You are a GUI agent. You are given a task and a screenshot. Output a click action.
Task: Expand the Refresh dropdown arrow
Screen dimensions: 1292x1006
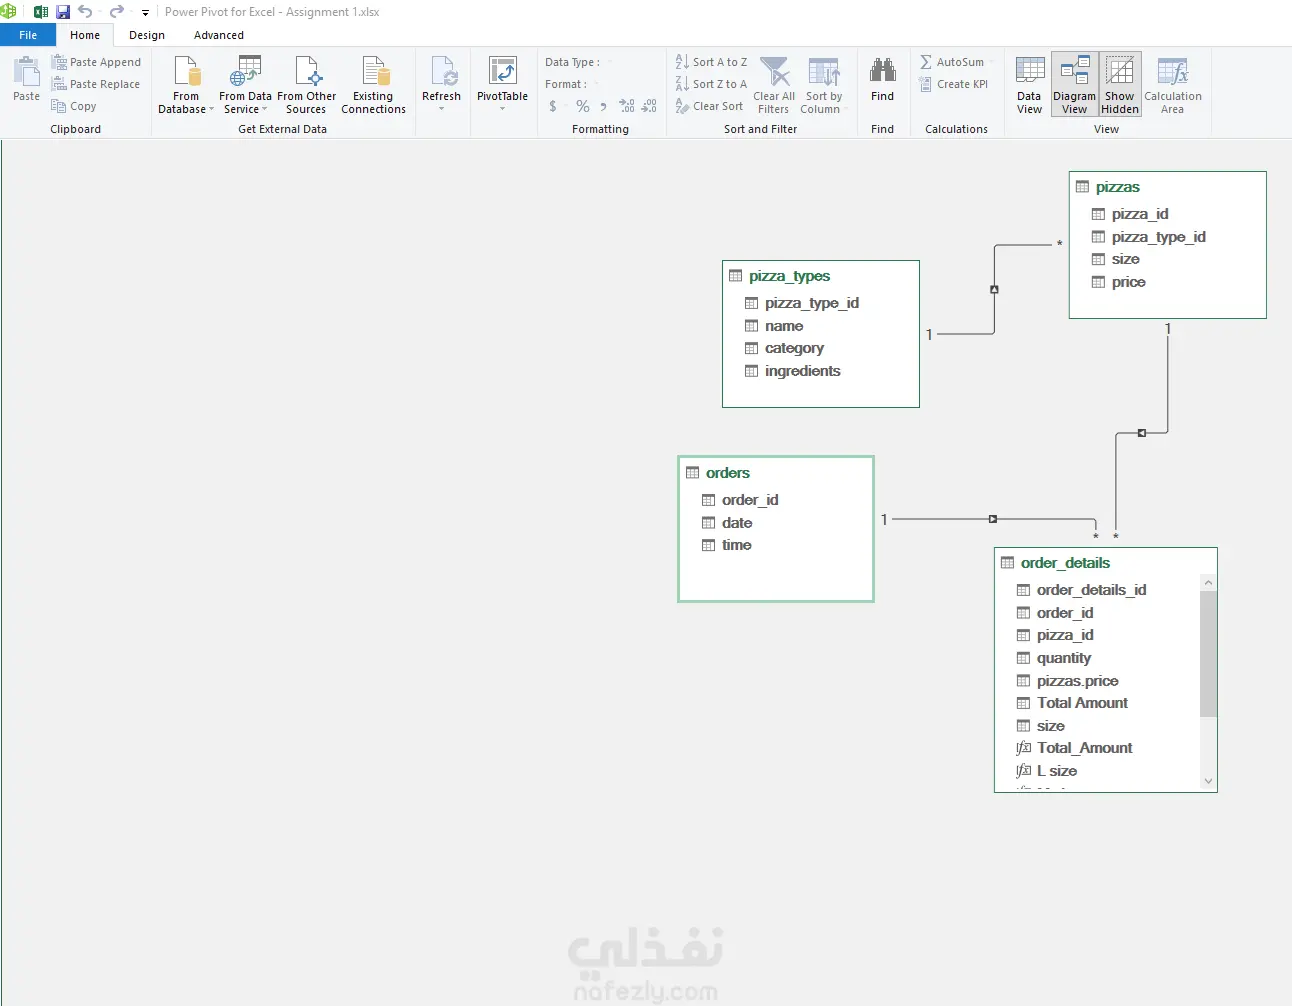(441, 108)
